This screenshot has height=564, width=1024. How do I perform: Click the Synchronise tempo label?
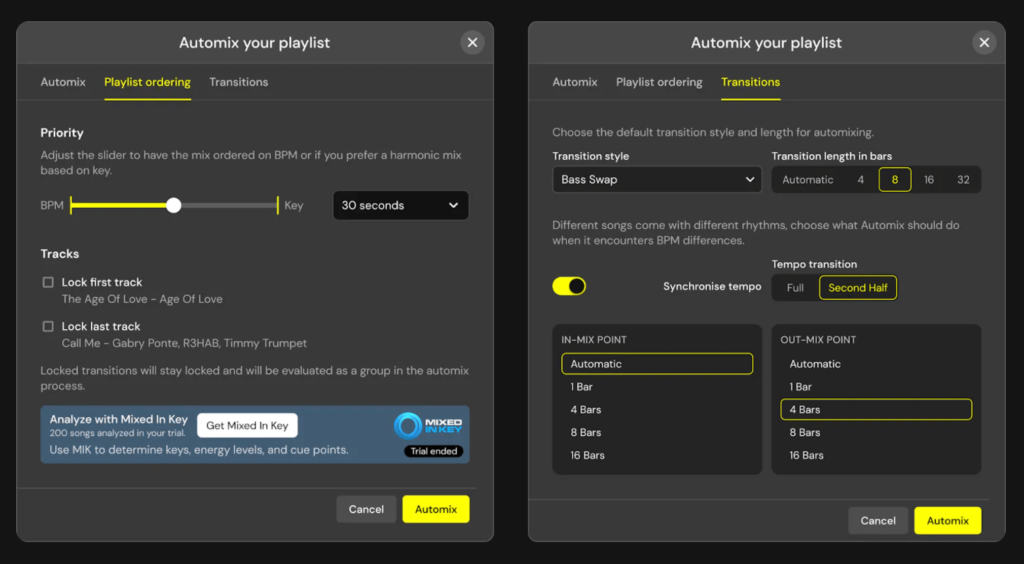712,287
